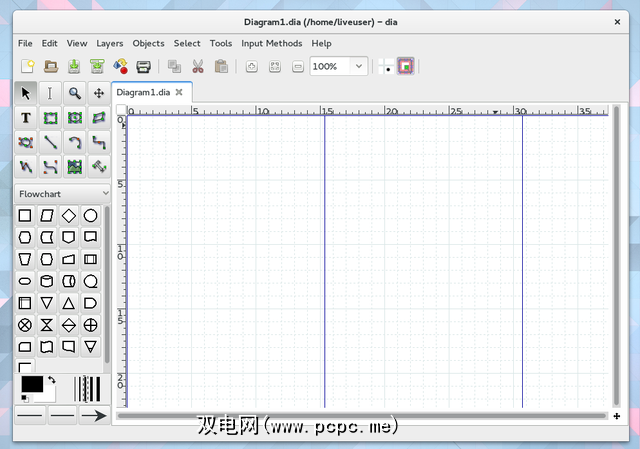
Task: Select the Ellipse drawing tool
Action: coord(74,118)
